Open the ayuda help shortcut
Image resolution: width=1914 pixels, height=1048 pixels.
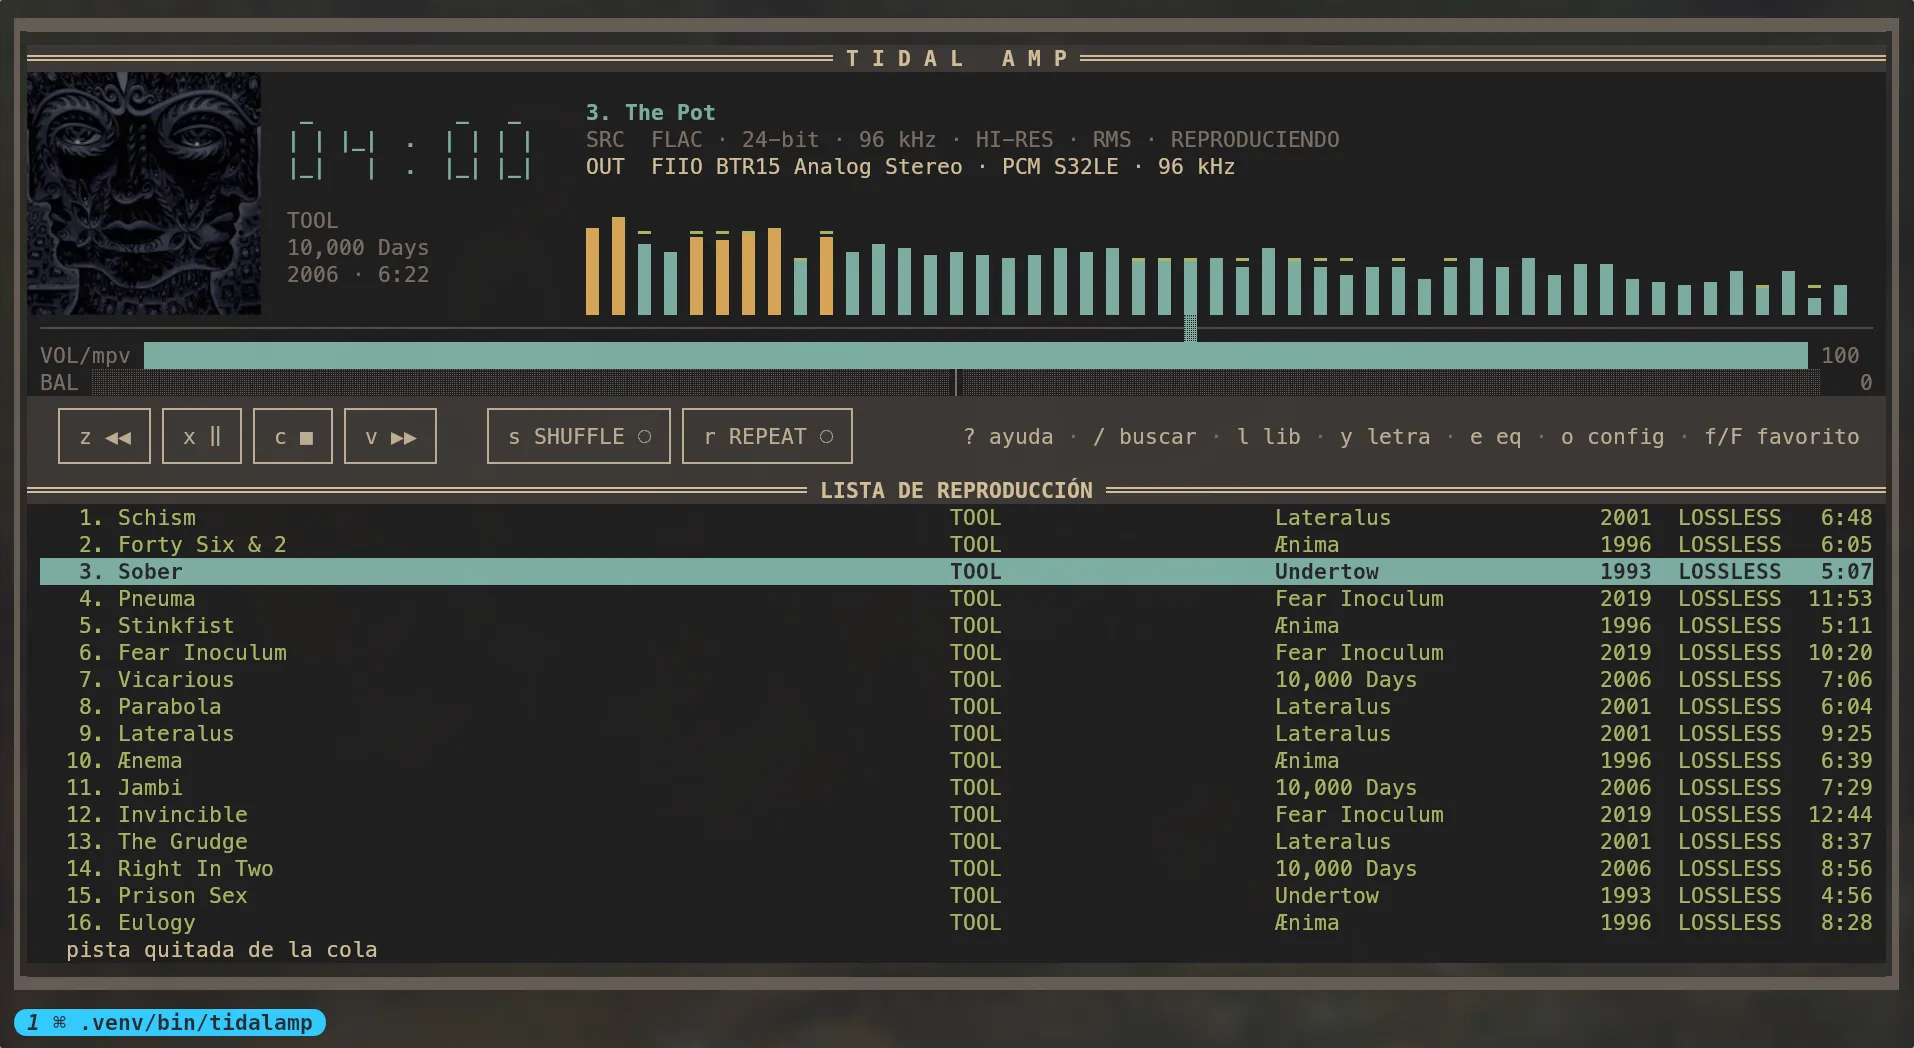(x=1008, y=437)
